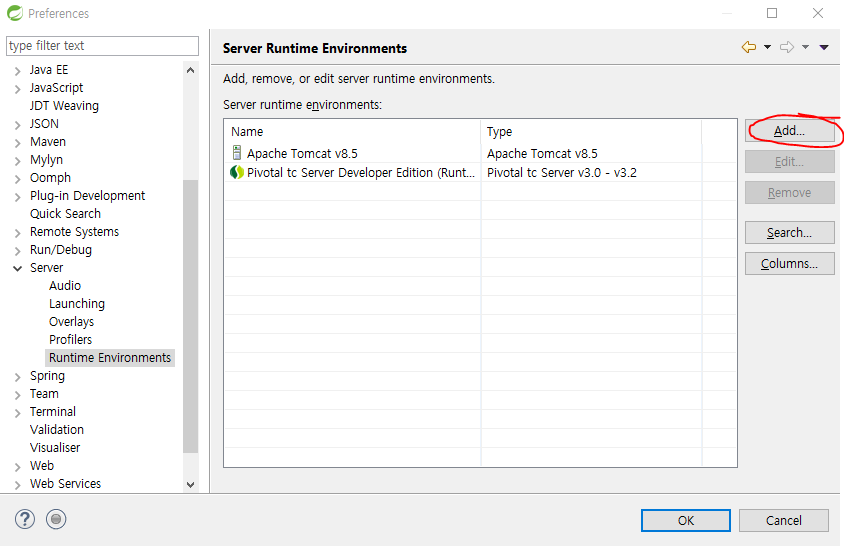Expand the Oomph tree node

click(x=18, y=178)
